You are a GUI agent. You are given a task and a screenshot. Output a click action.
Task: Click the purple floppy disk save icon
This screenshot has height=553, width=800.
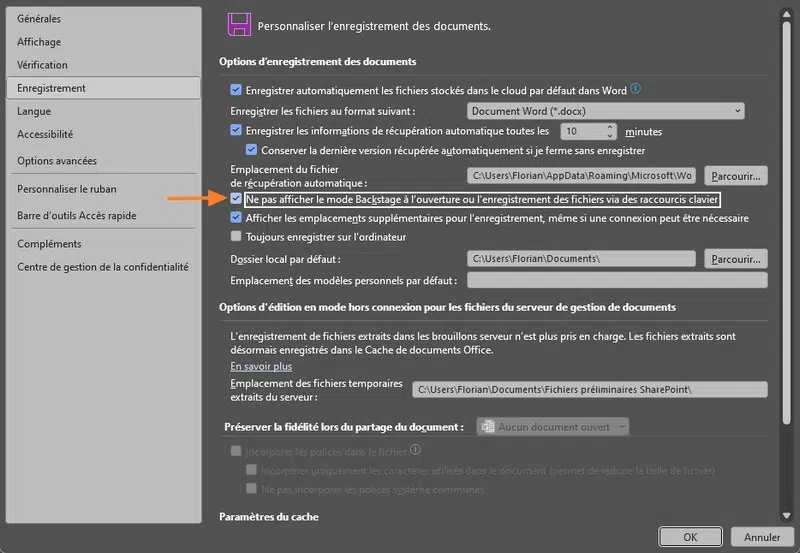[x=239, y=24]
